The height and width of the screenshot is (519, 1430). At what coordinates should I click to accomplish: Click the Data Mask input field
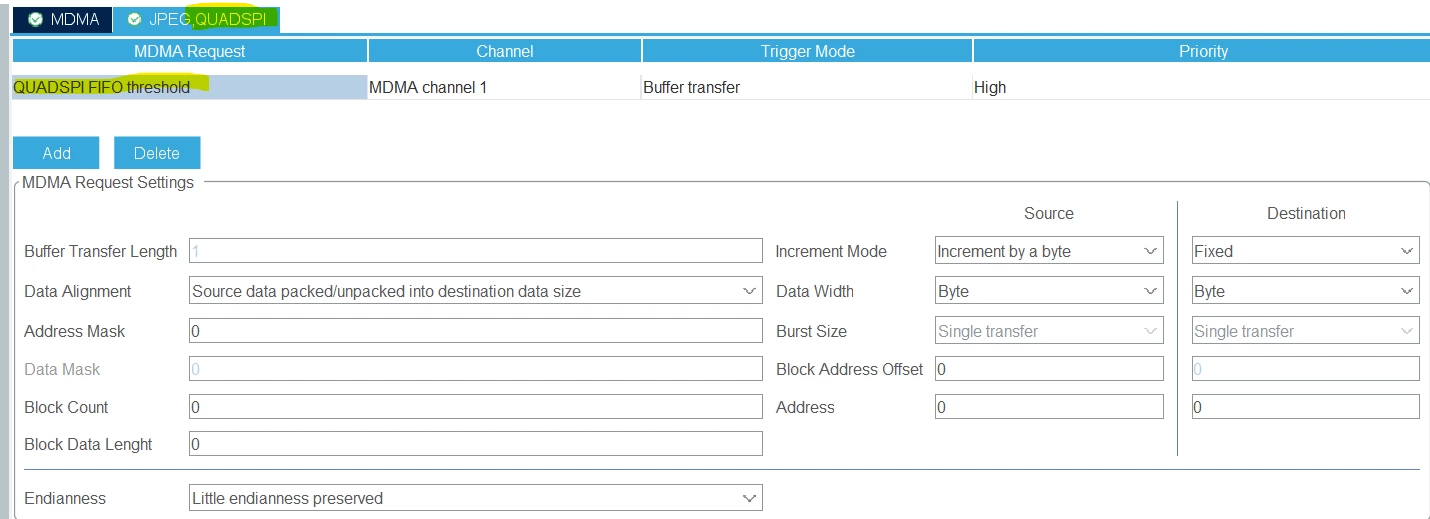(476, 369)
